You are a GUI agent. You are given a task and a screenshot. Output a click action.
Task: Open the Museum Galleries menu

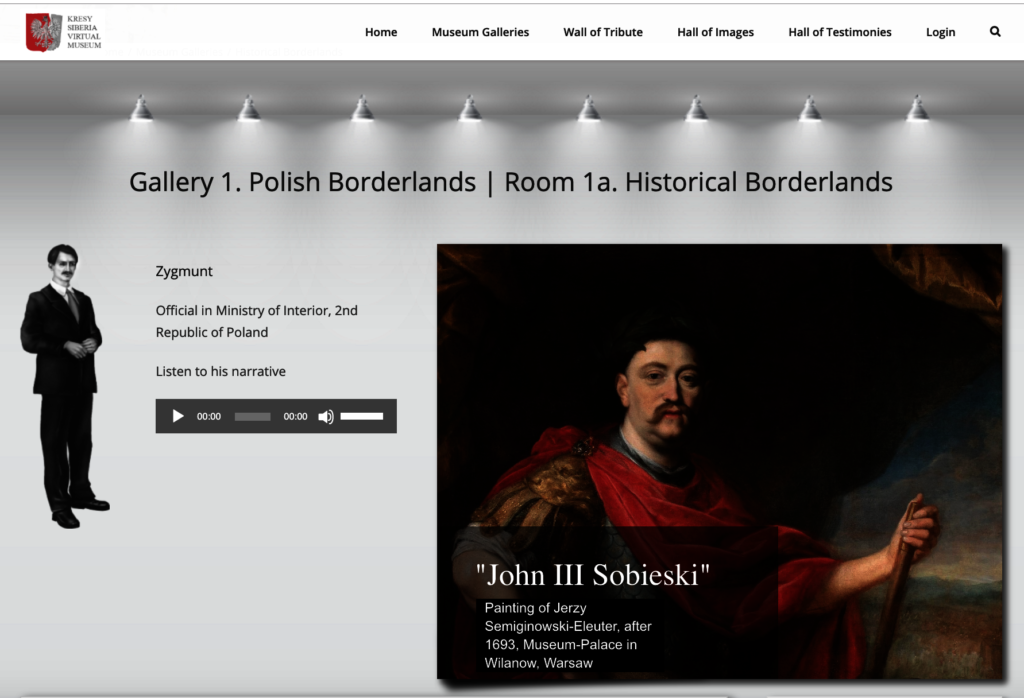480,32
